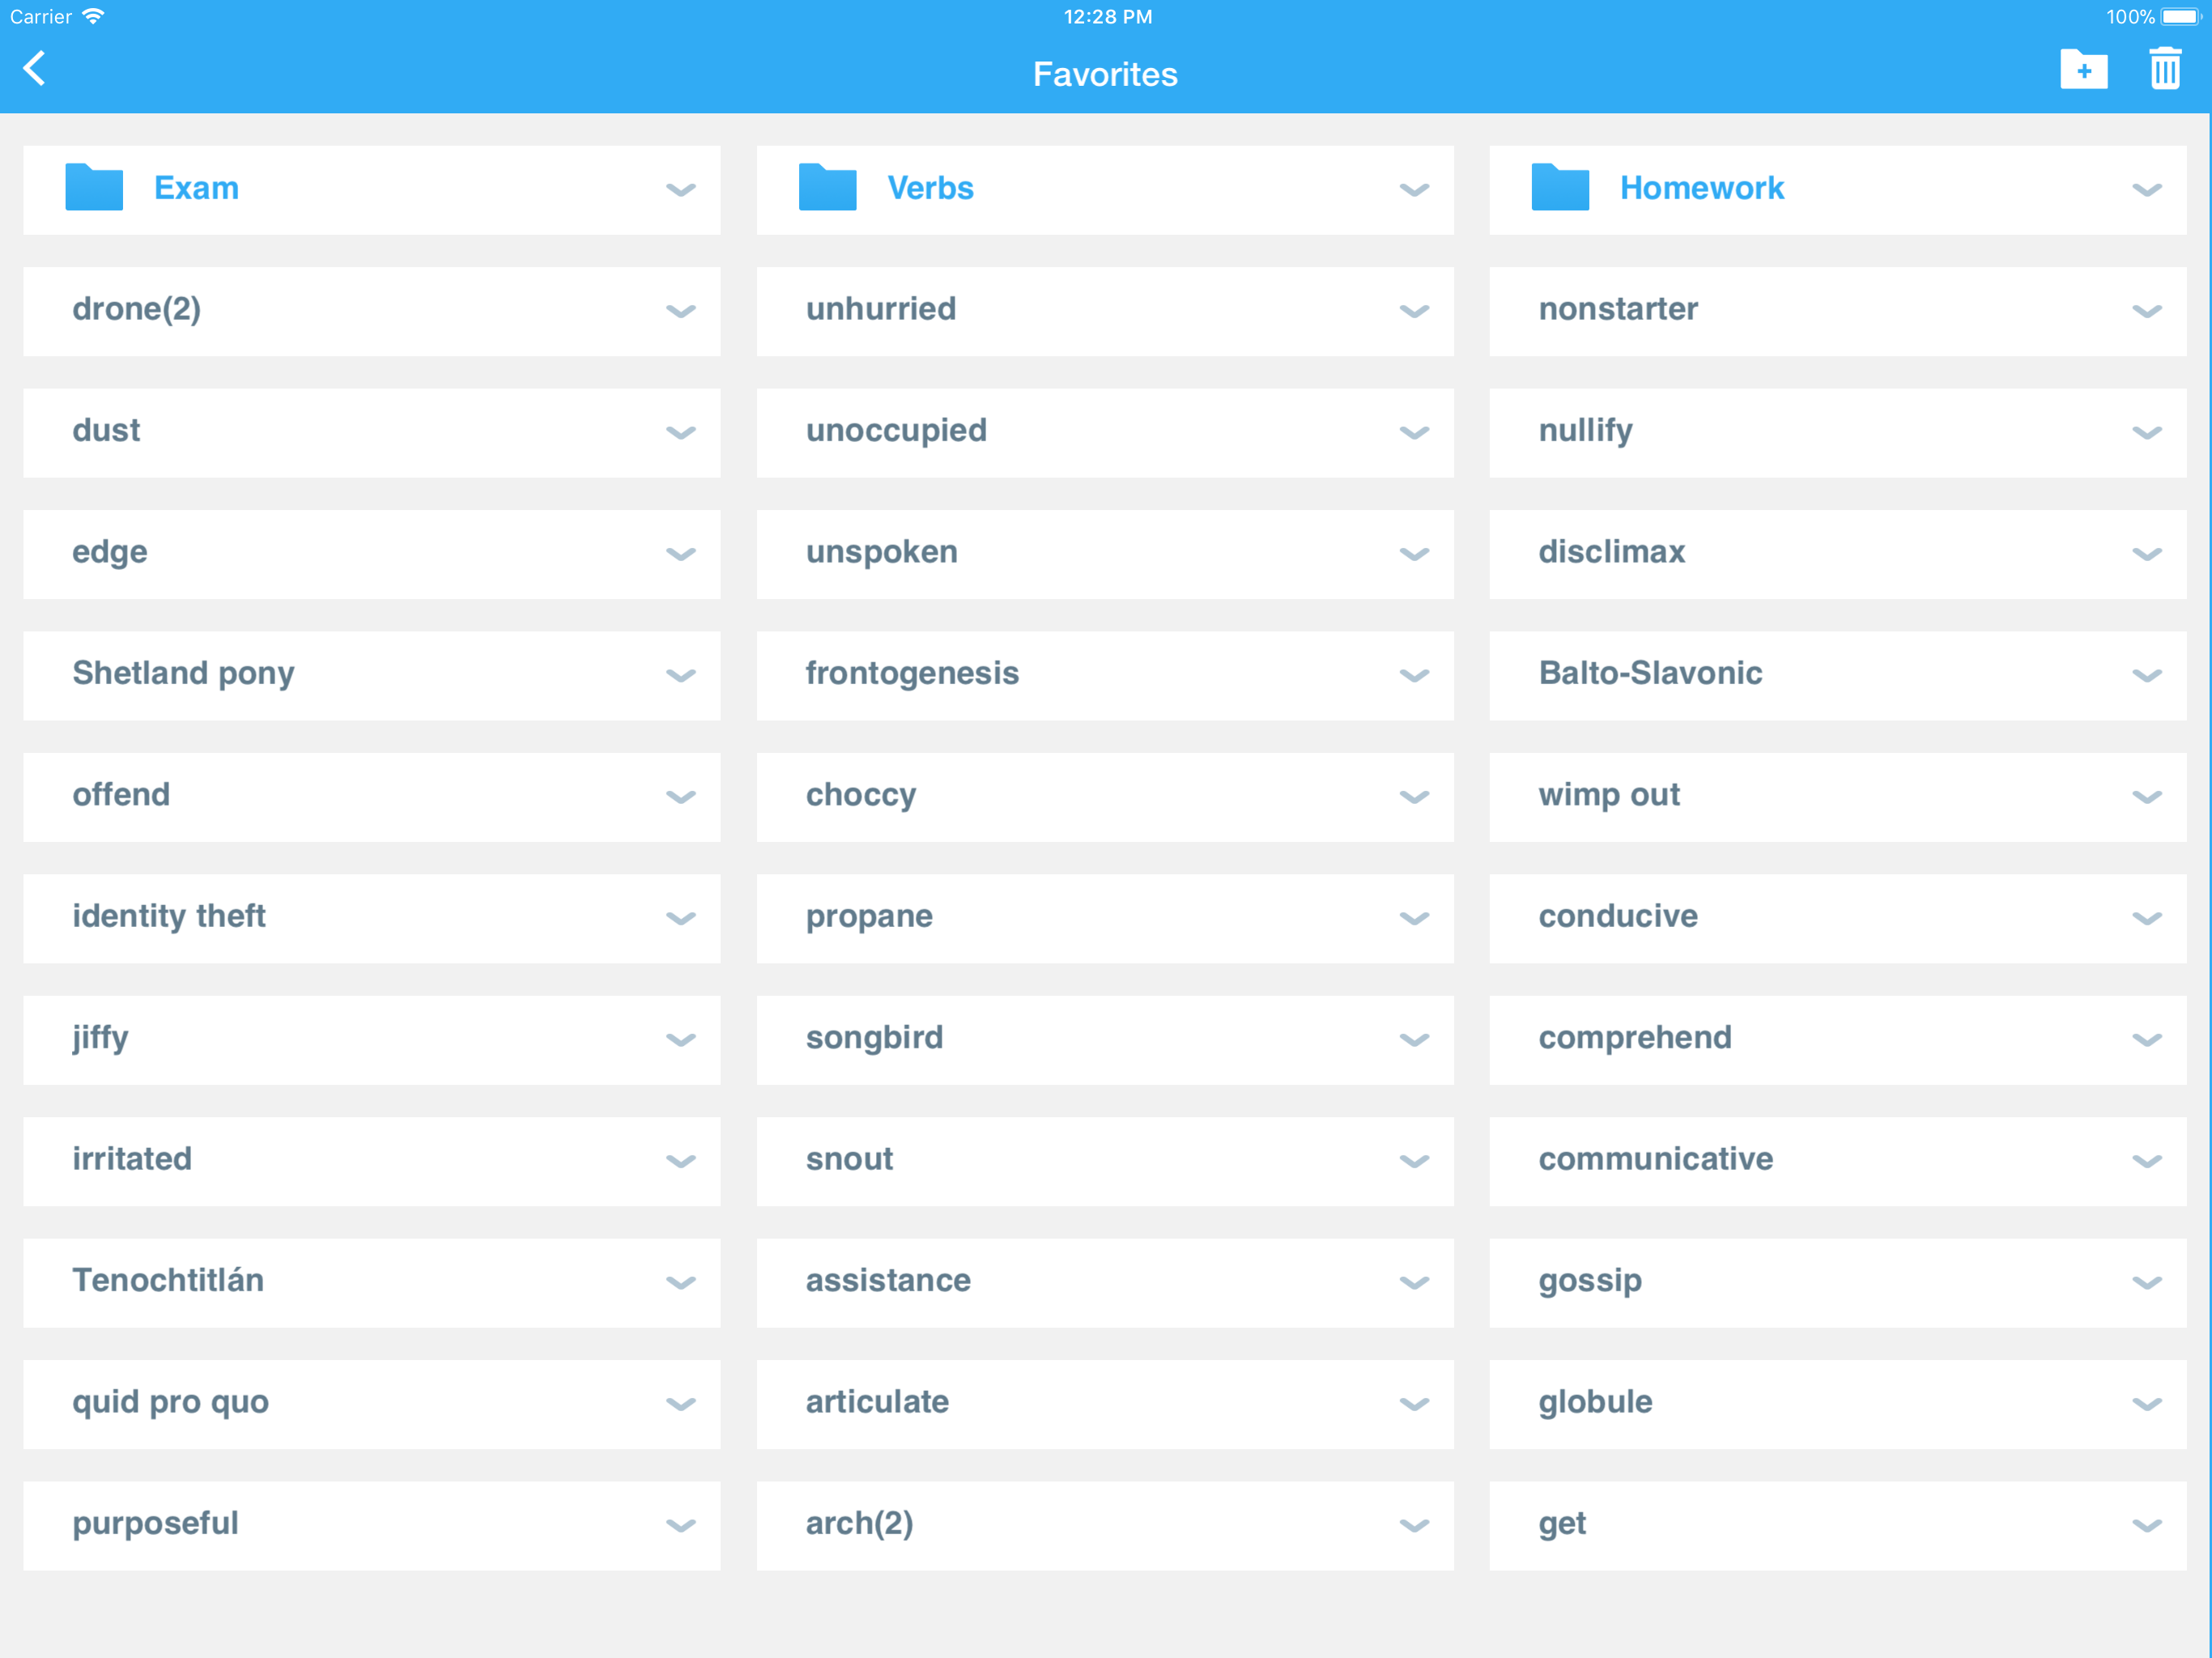
Task: Open the word 'unspoken'
Action: point(882,552)
